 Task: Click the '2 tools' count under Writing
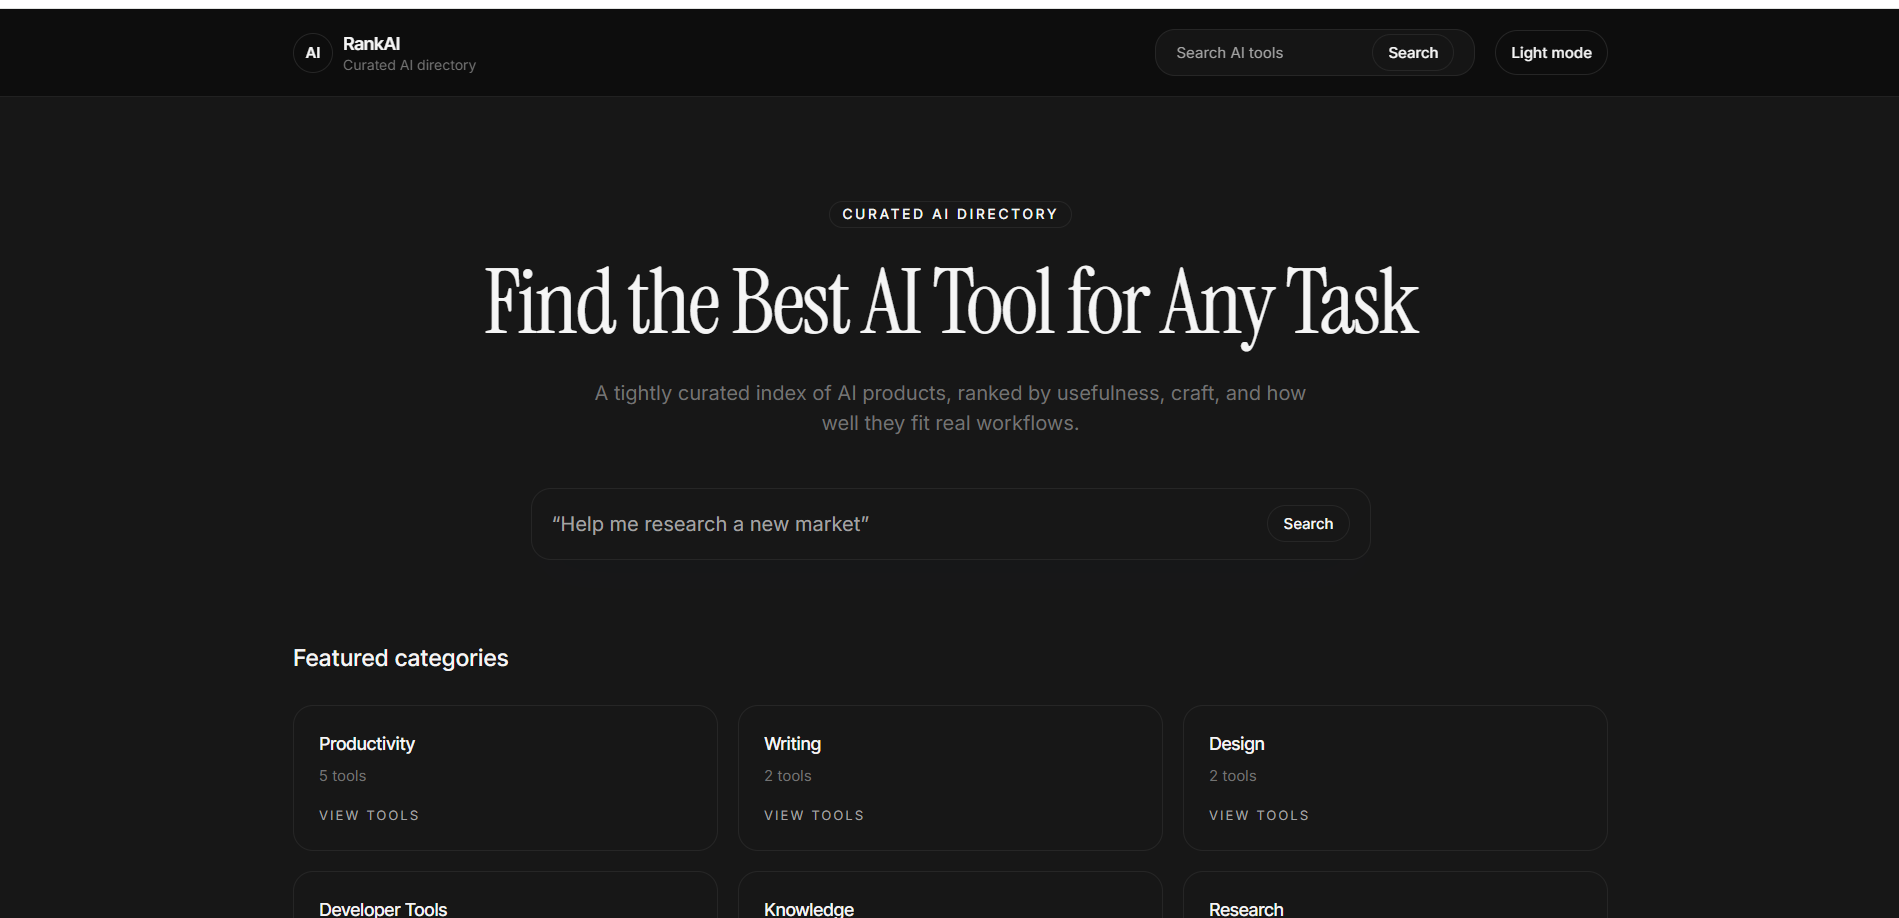(787, 776)
